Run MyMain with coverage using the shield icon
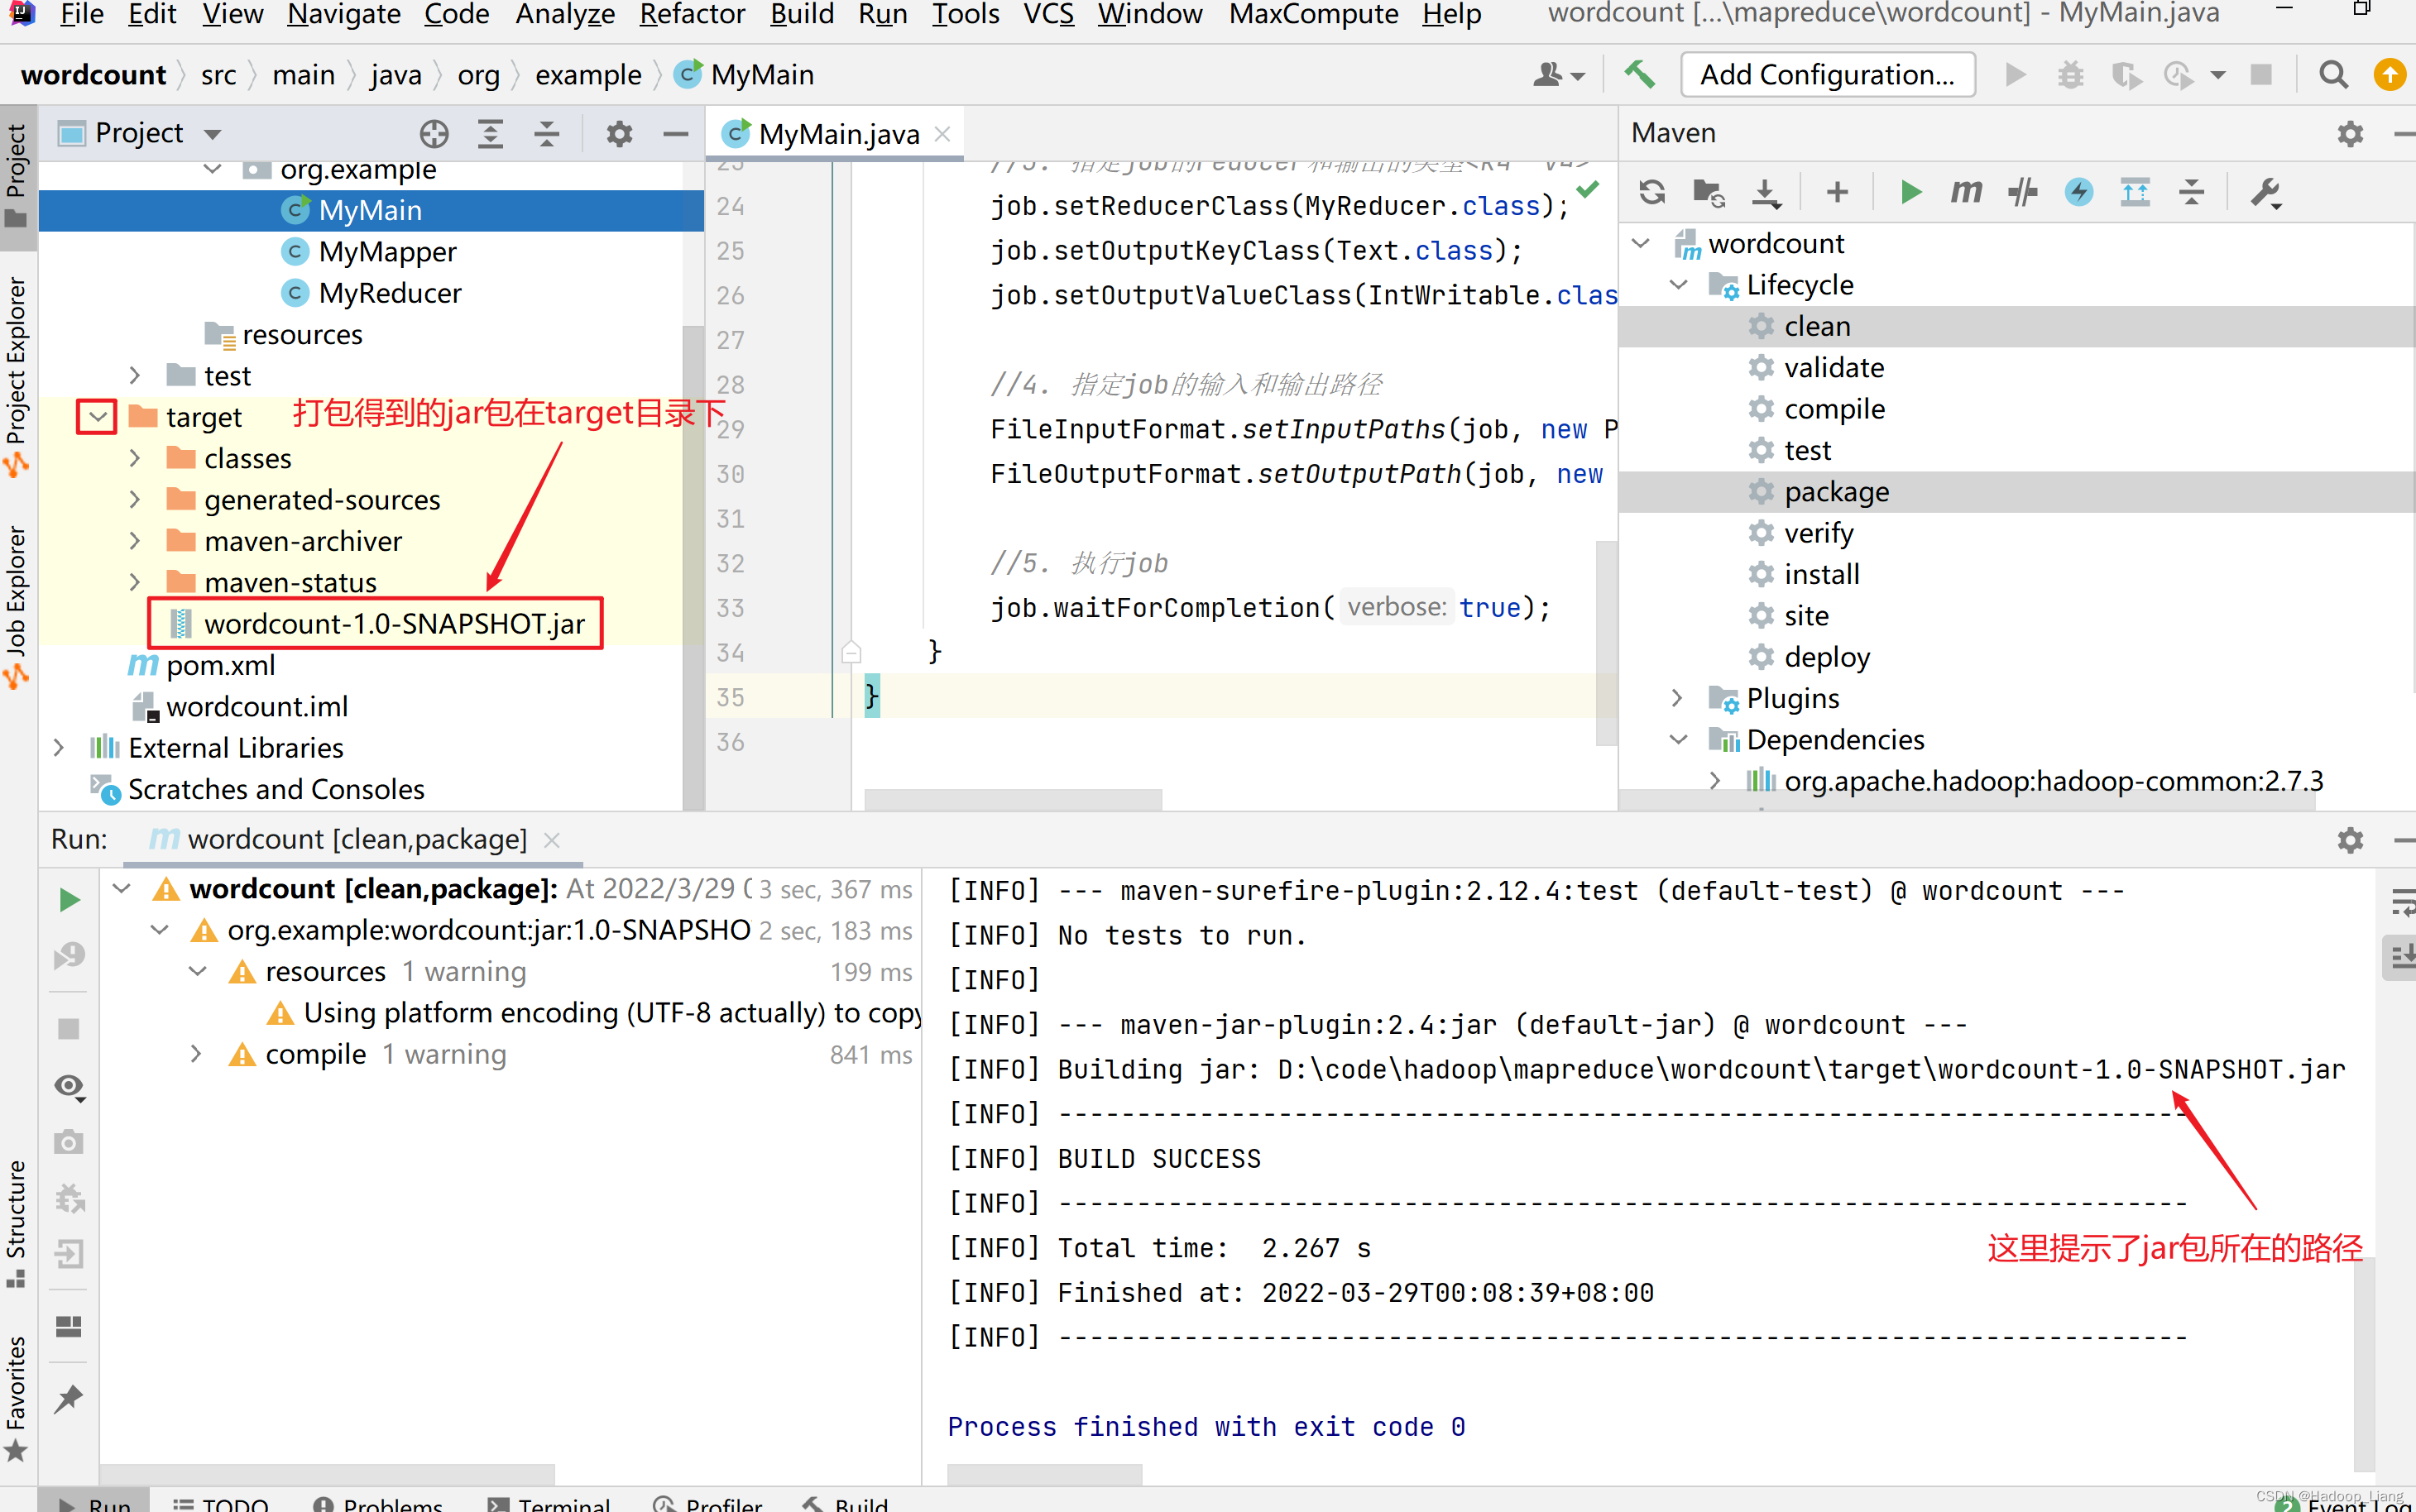 pos(2128,74)
